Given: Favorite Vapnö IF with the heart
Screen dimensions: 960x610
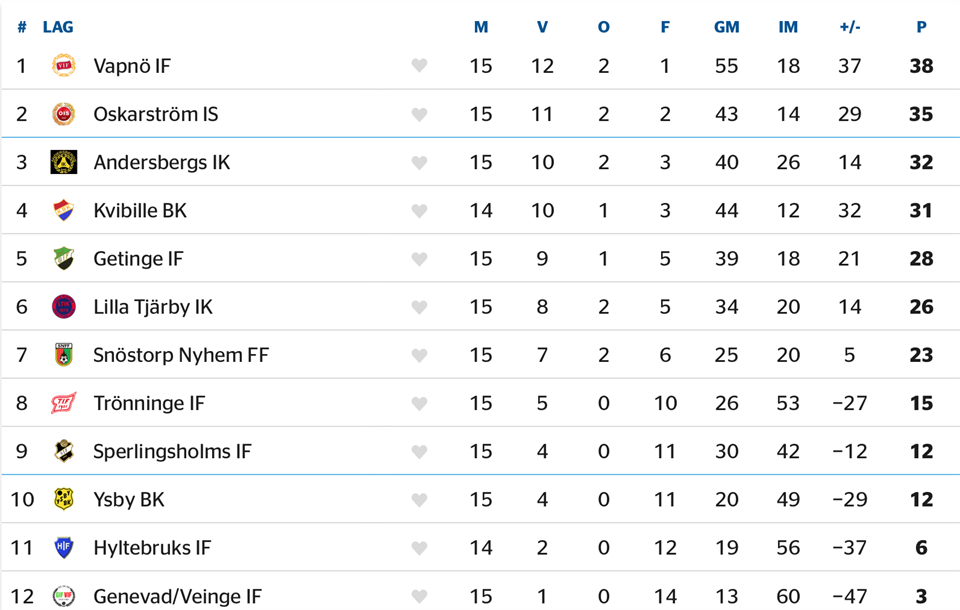Looking at the screenshot, I should point(419,66).
